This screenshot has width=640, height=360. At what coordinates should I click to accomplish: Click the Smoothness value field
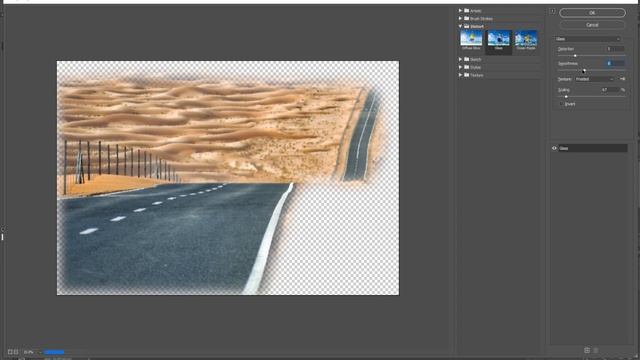[x=614, y=63]
